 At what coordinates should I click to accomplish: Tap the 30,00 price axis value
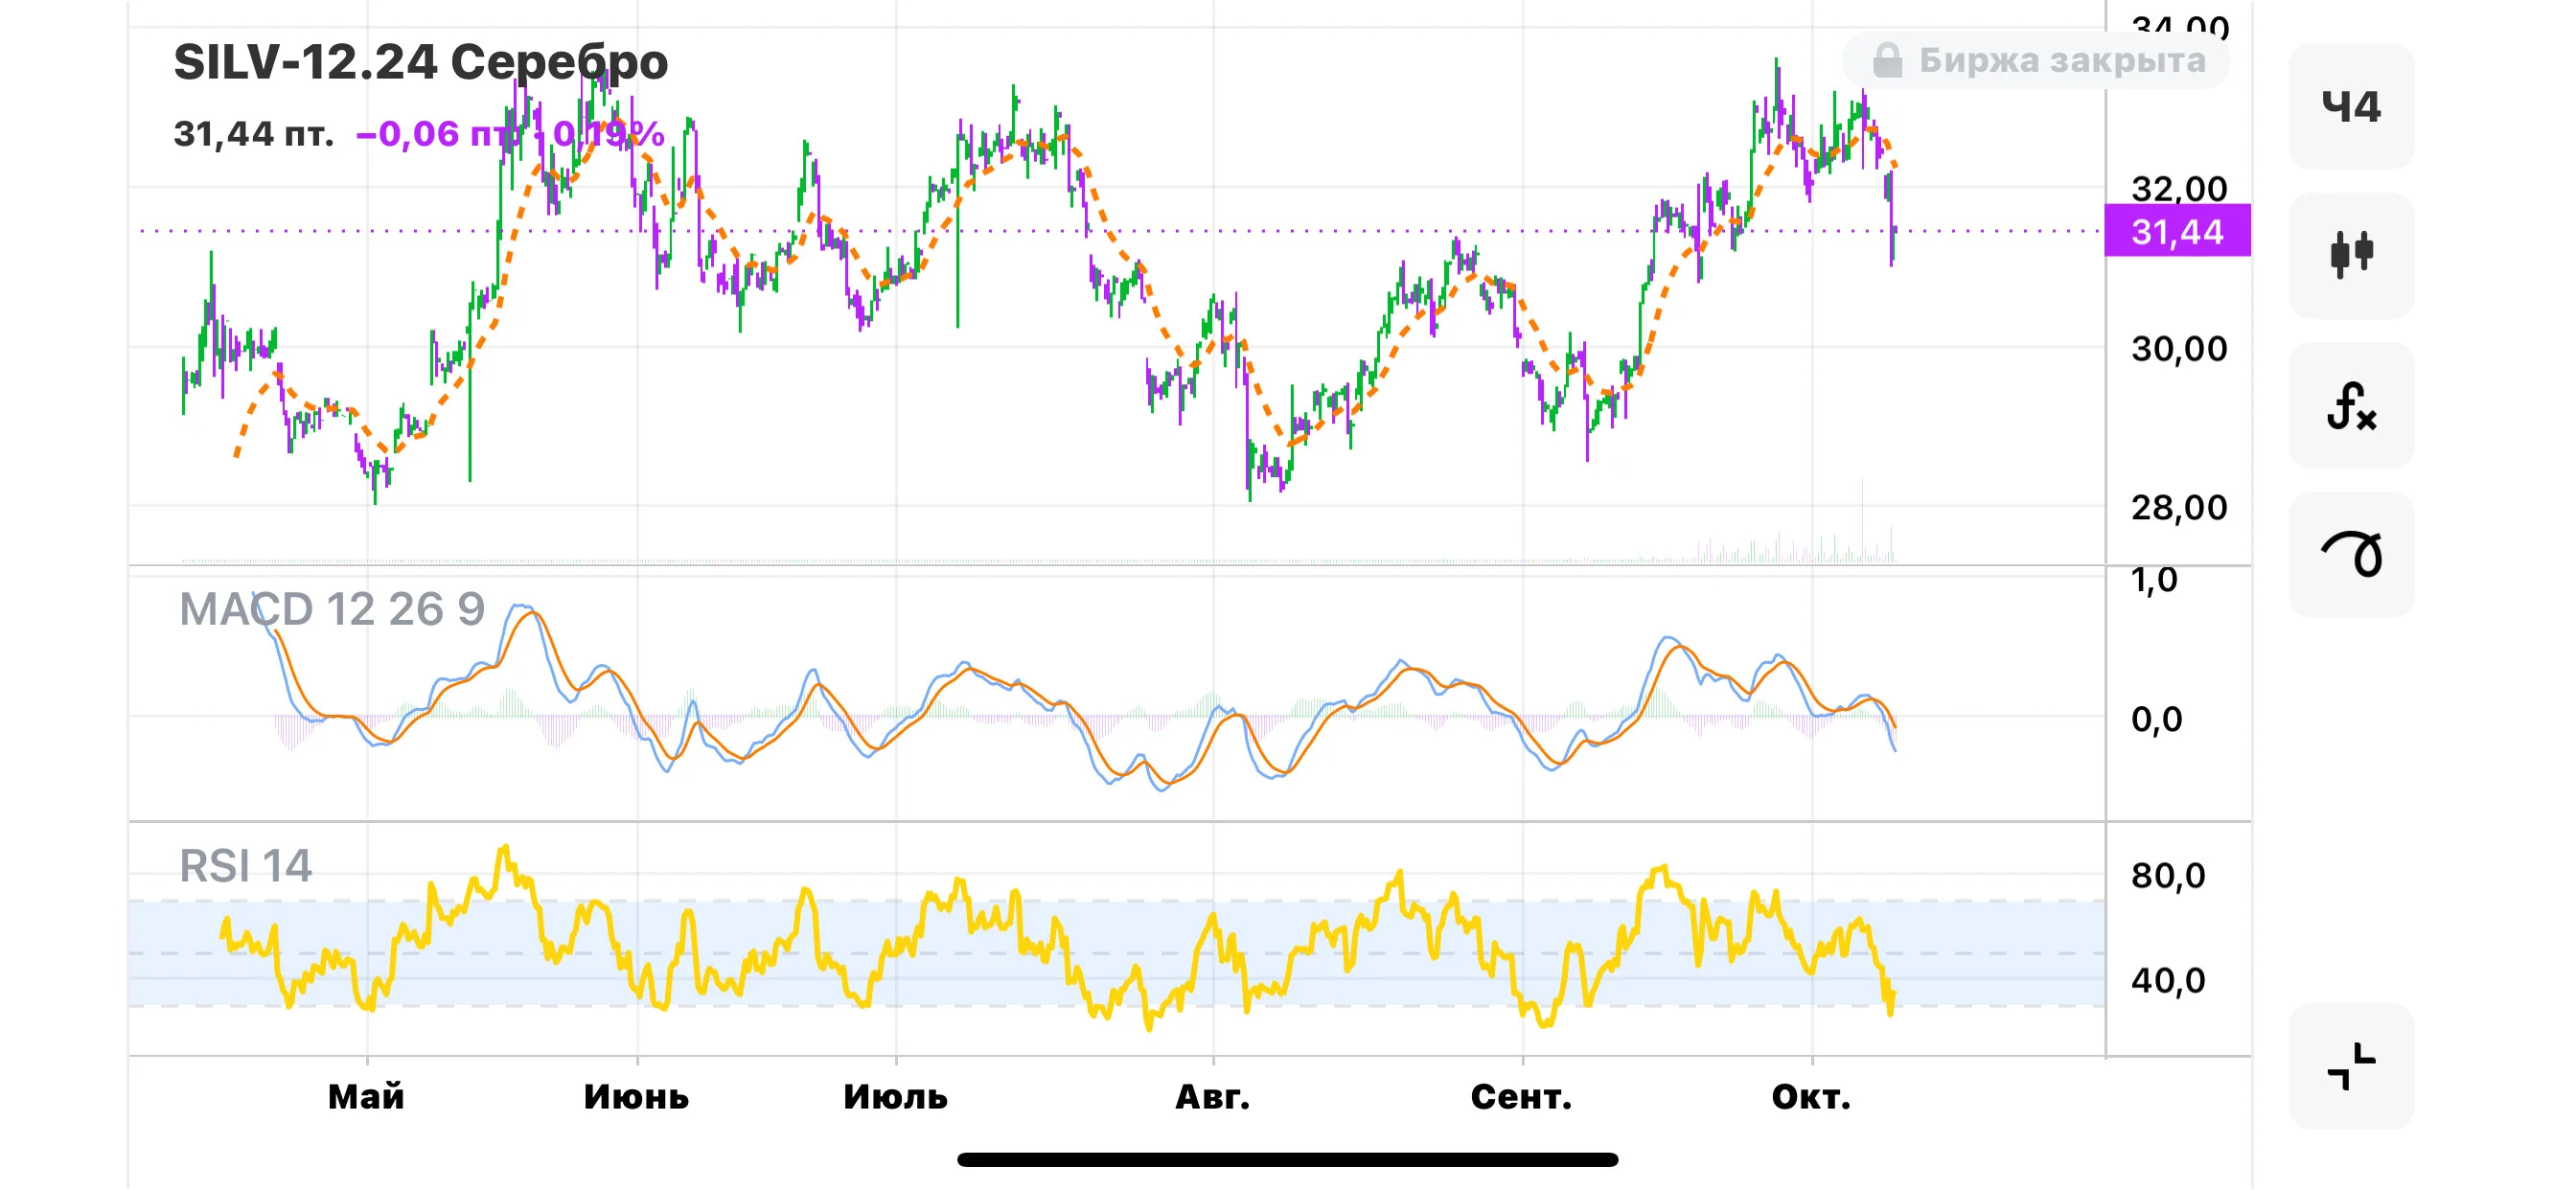[2179, 348]
